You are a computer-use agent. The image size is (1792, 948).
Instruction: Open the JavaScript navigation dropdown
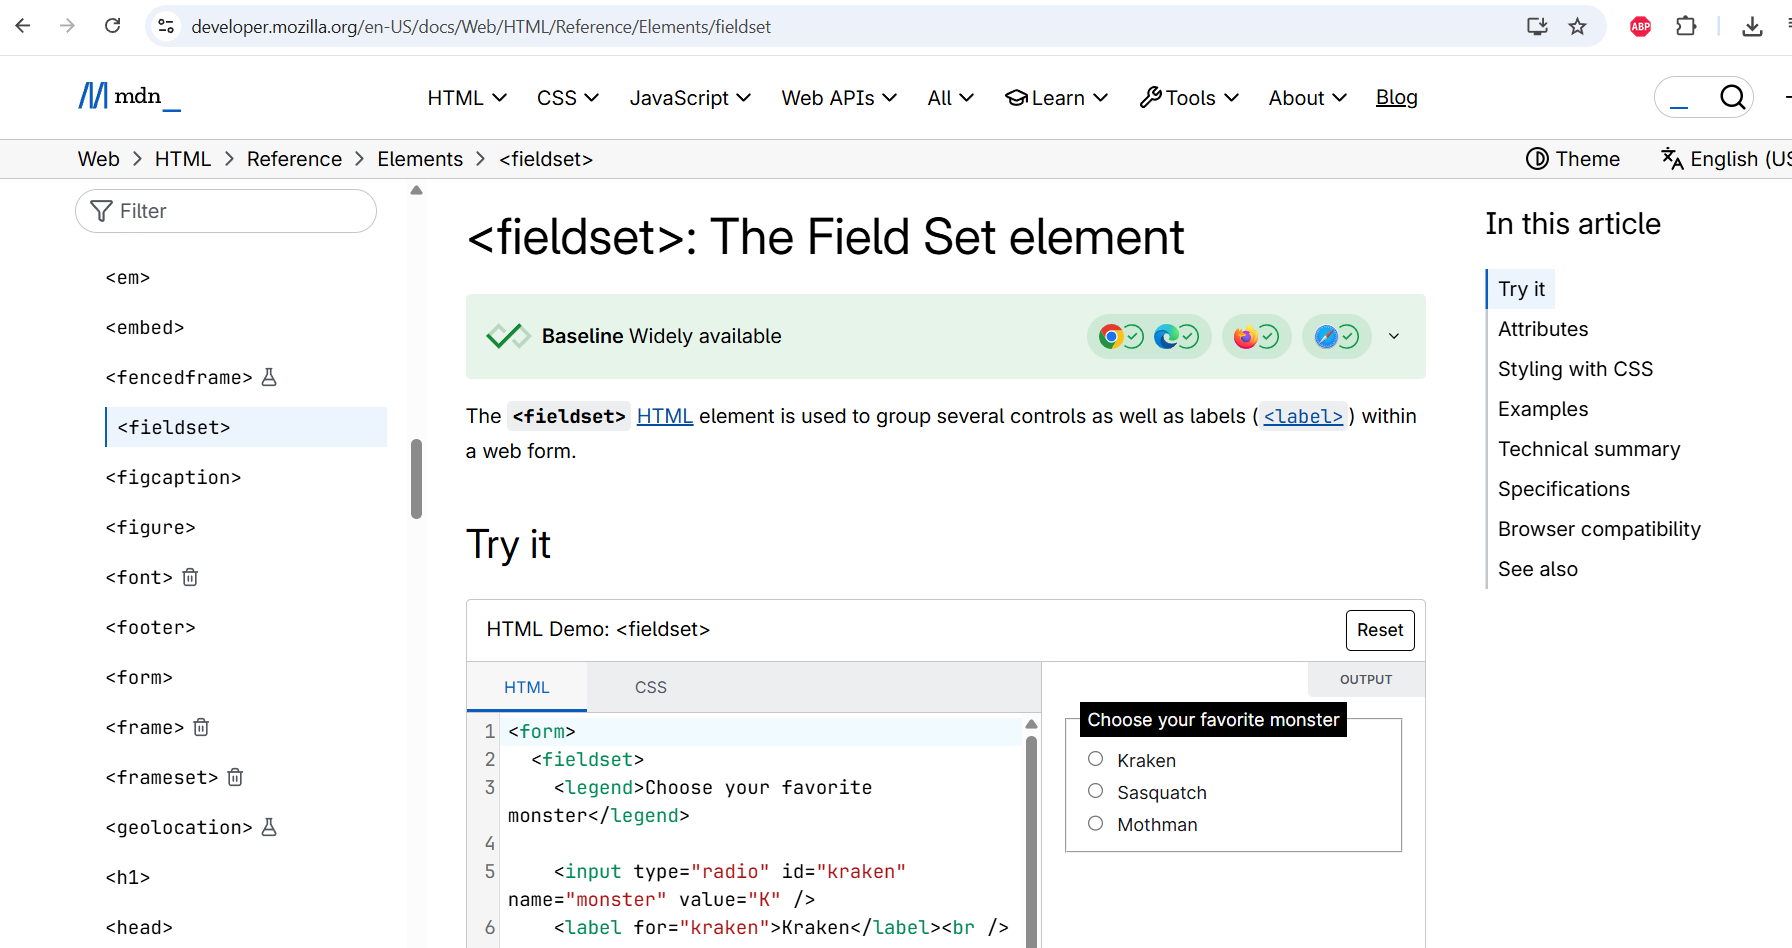(690, 98)
